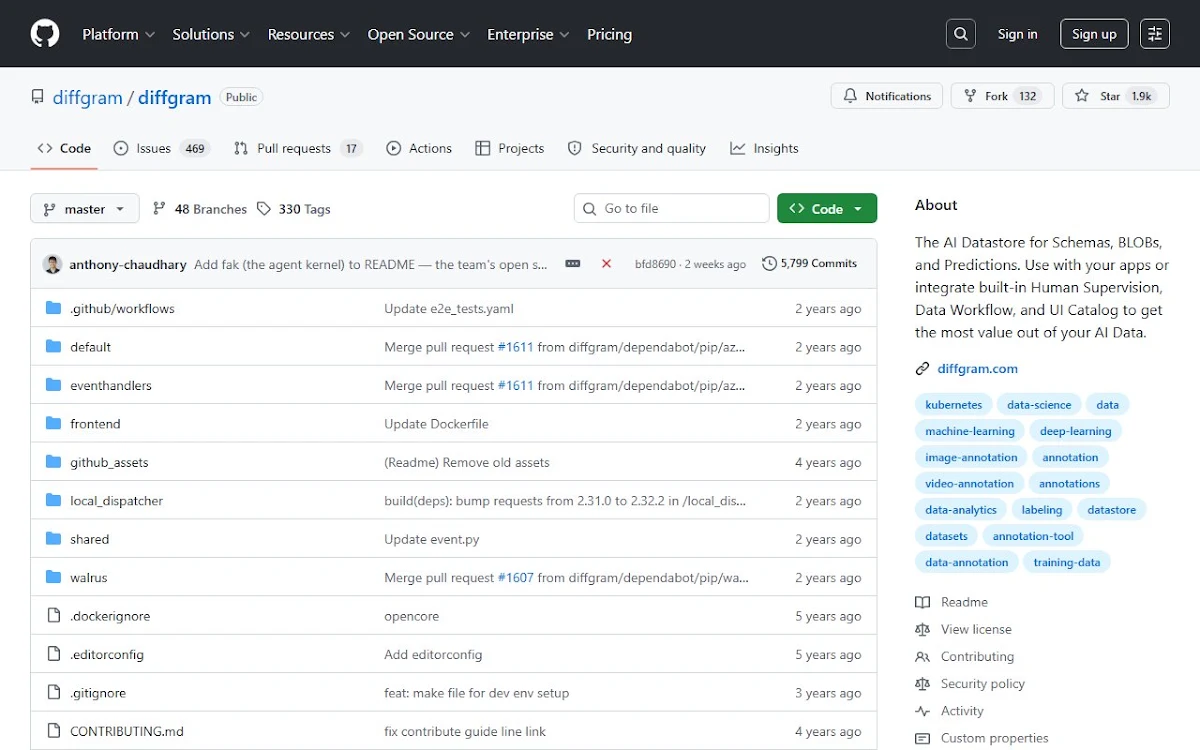
Task: Click the frontend folder icon
Action: click(54, 423)
